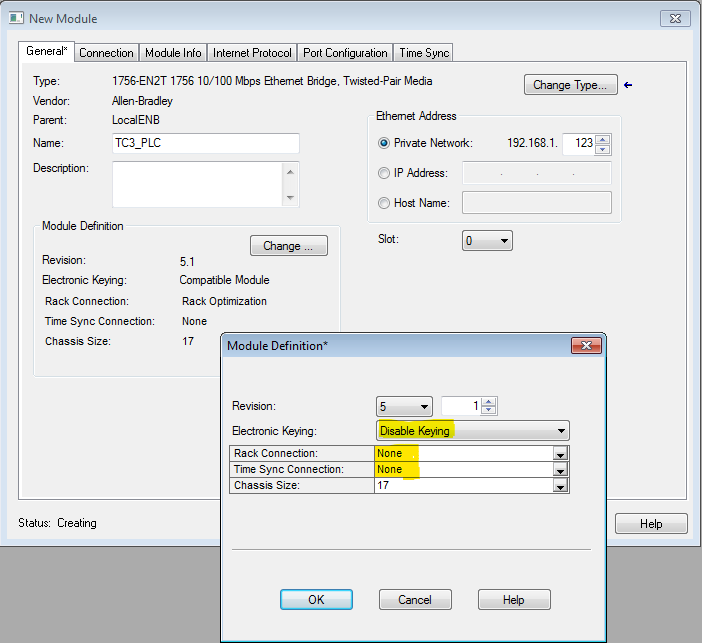Click the 1756-EN2T type description text

pyautogui.click(x=272, y=81)
